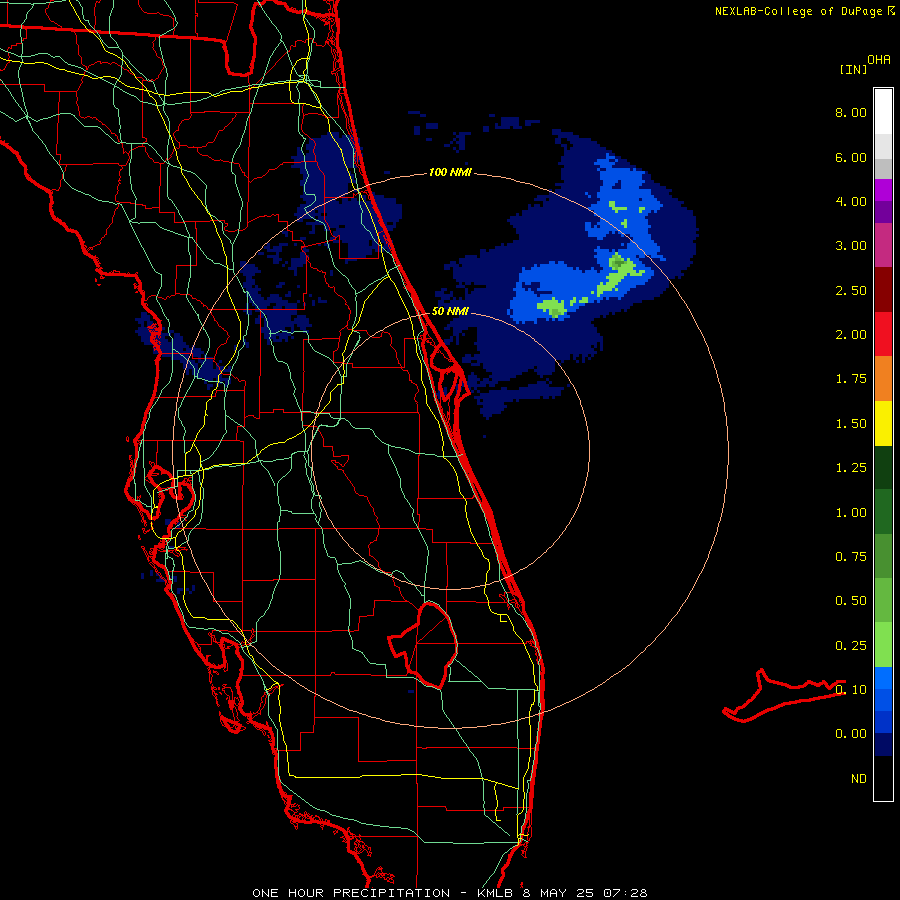900x900 pixels.
Task: Select the 6.00 legend value
Action: (851, 157)
